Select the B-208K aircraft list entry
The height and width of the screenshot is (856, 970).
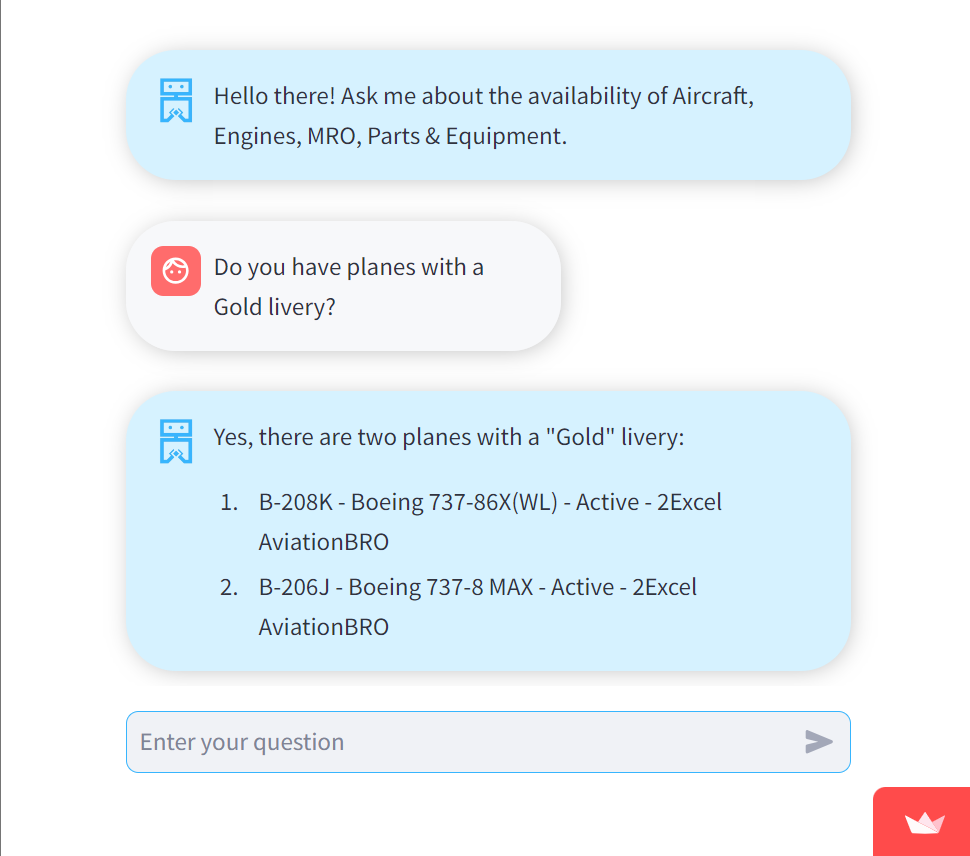(x=294, y=502)
